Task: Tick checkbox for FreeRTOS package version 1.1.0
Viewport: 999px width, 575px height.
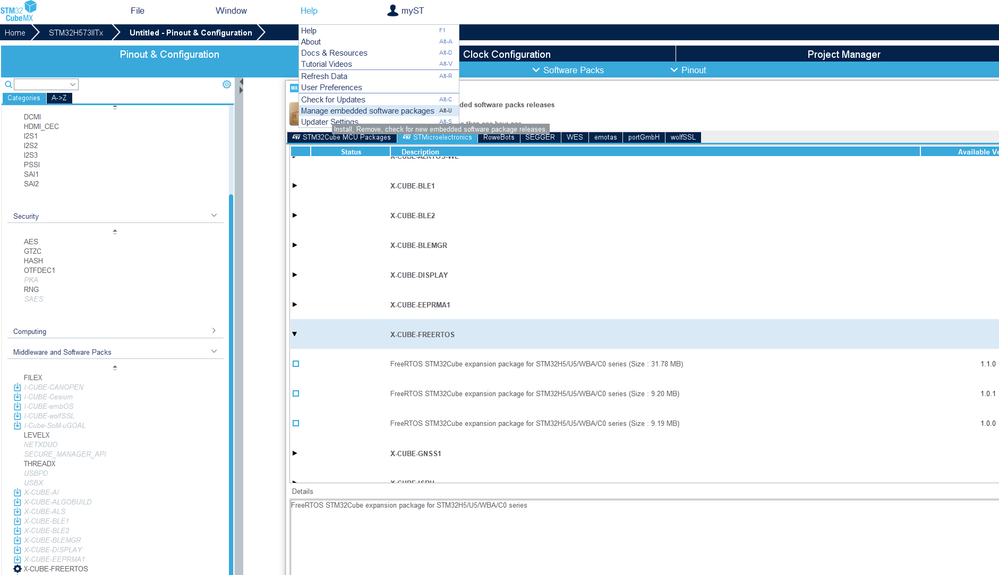Action: (x=296, y=364)
